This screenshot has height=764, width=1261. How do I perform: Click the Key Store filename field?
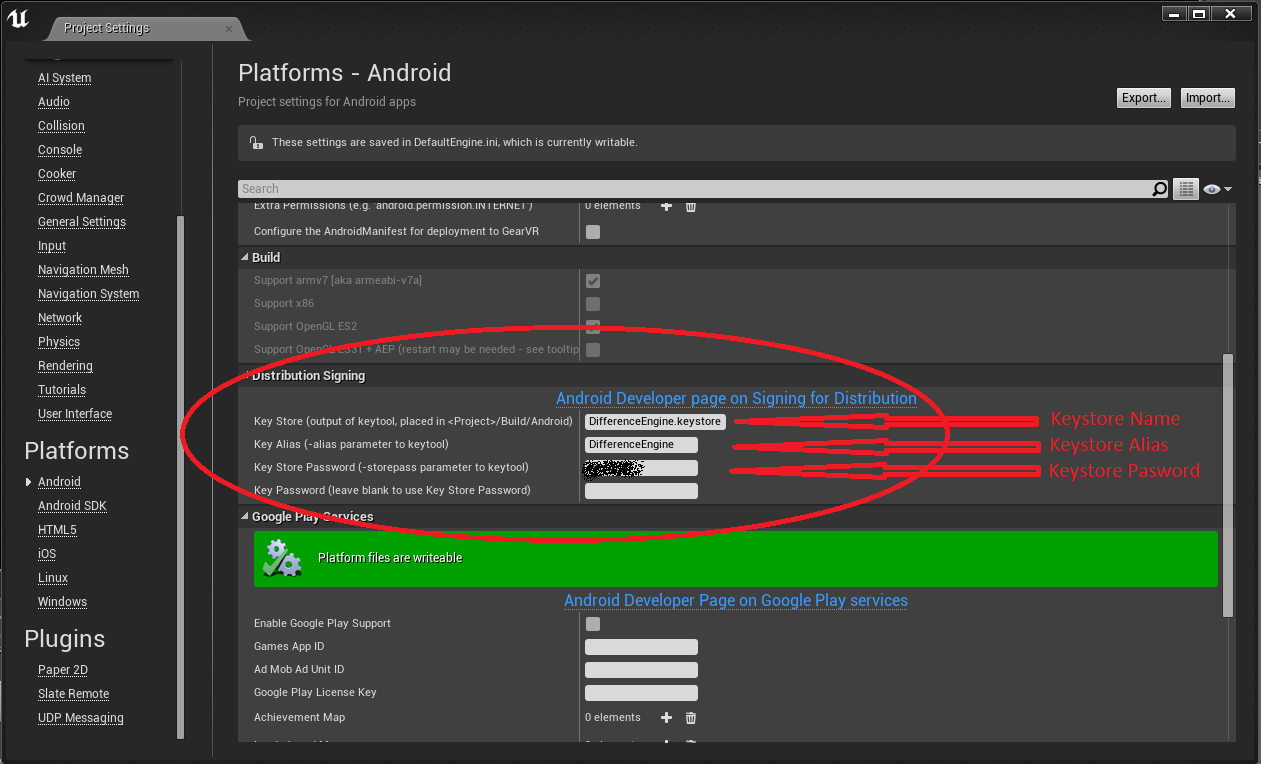(655, 422)
